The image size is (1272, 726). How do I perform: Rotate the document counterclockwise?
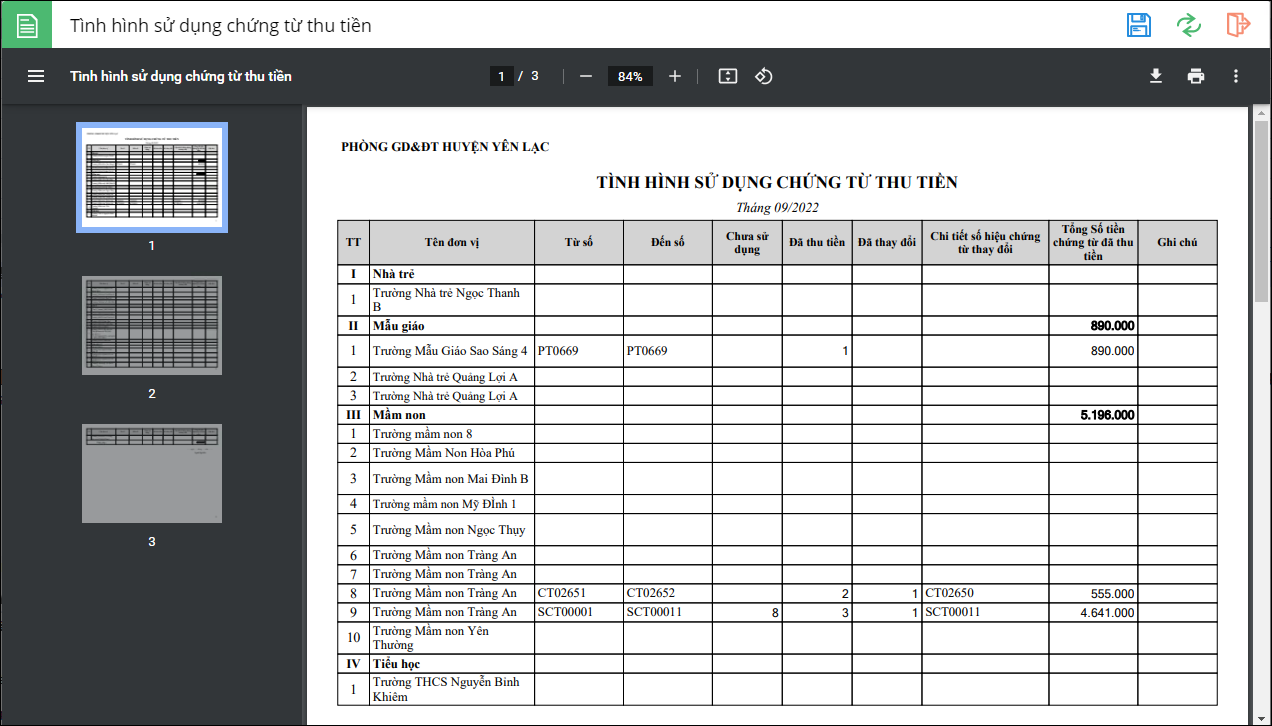pyautogui.click(x=764, y=76)
